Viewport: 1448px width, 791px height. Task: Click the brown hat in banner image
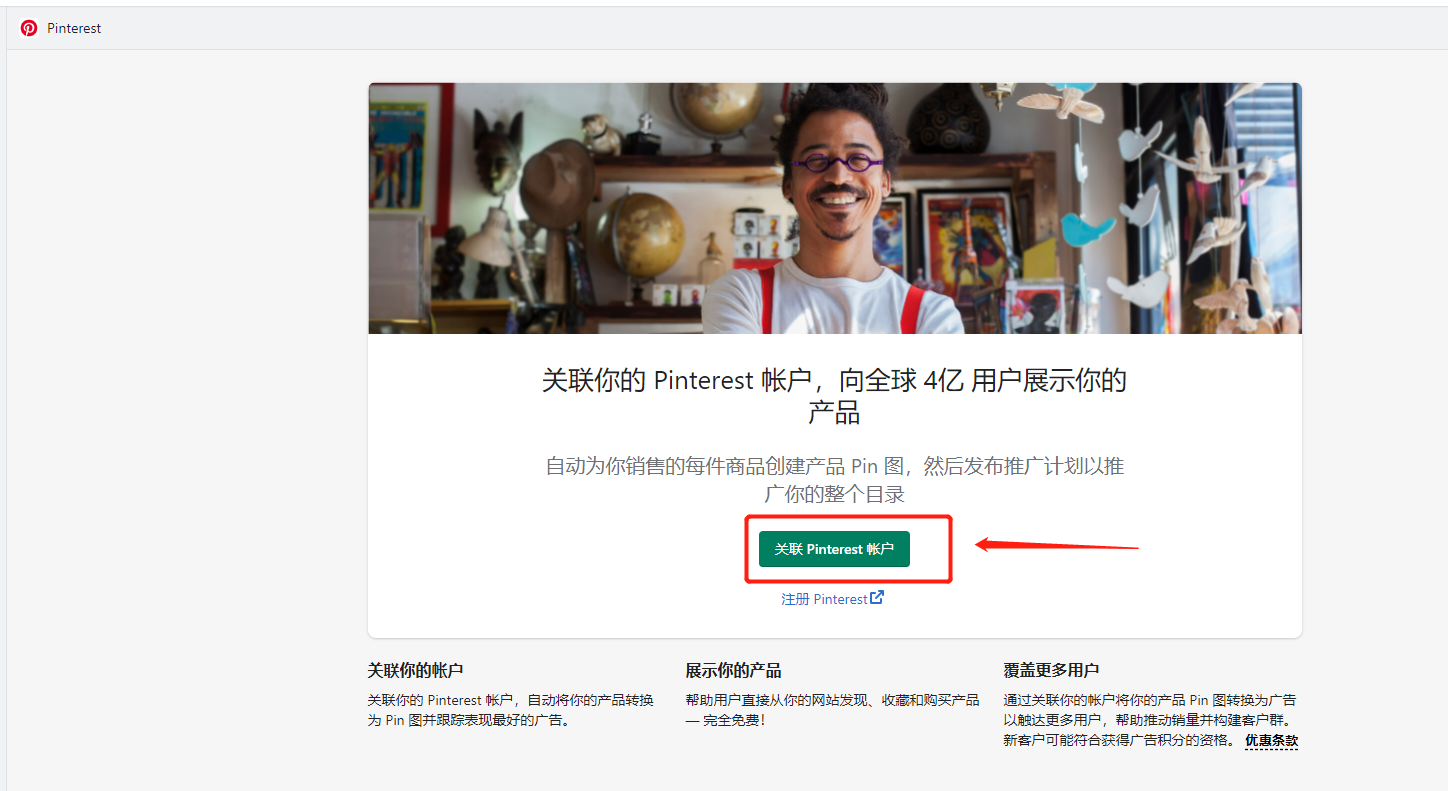coord(556,183)
